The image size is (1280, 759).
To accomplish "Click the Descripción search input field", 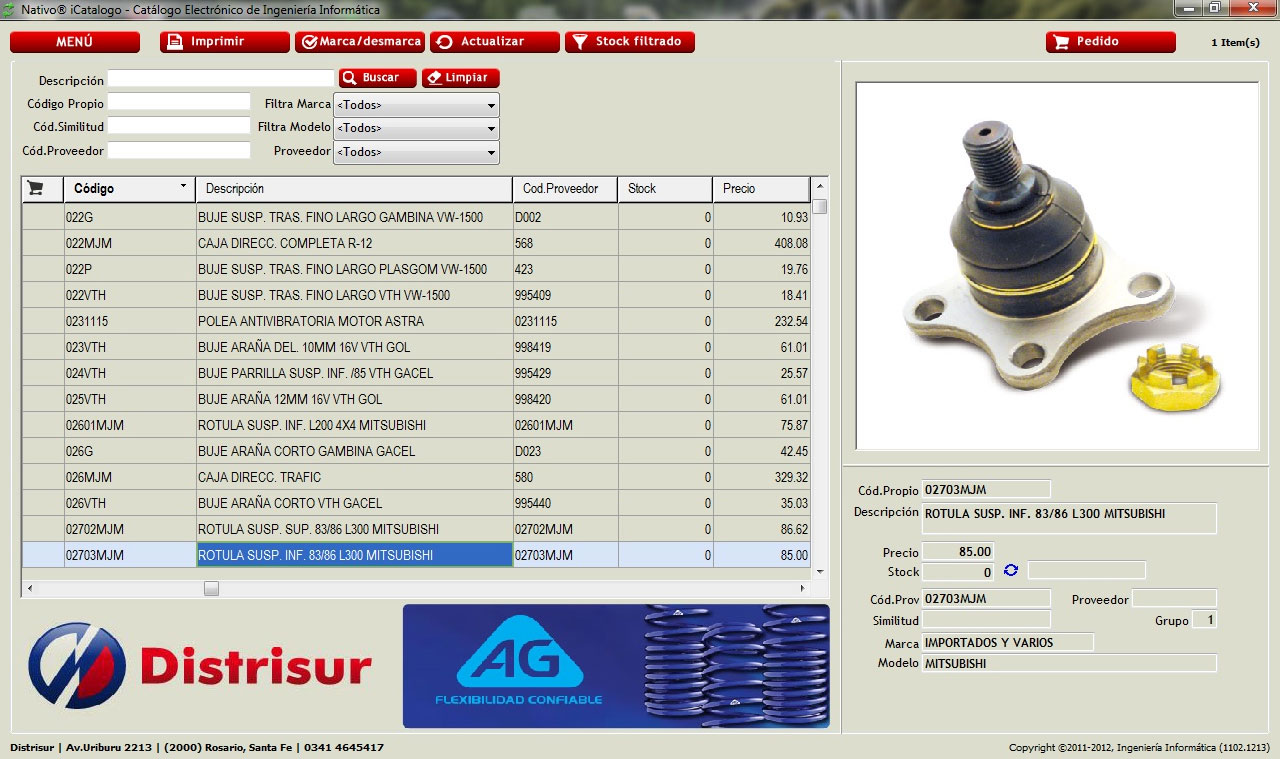I will (x=220, y=78).
